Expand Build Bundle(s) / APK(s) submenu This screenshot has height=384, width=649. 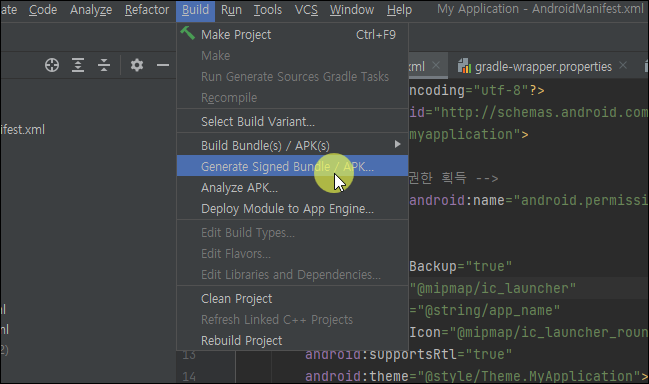coord(292,145)
